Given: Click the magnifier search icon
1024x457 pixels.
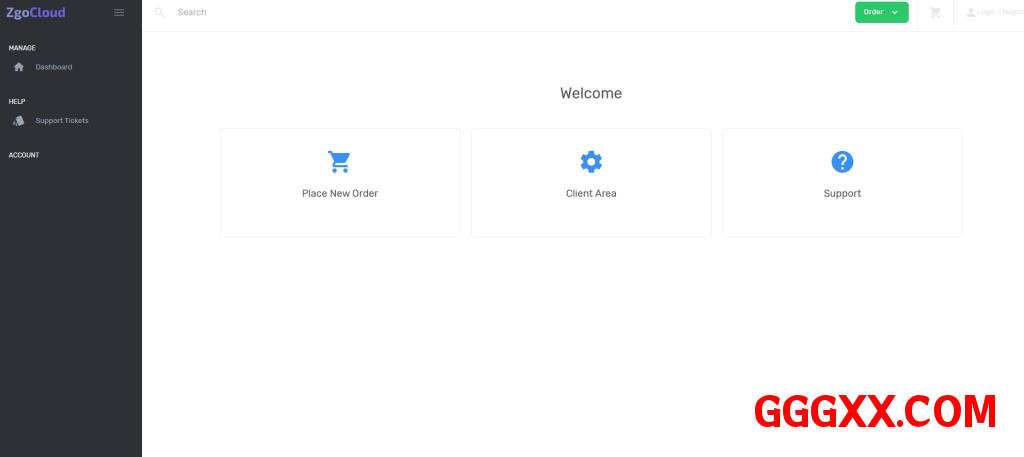Looking at the screenshot, I should [x=159, y=13].
